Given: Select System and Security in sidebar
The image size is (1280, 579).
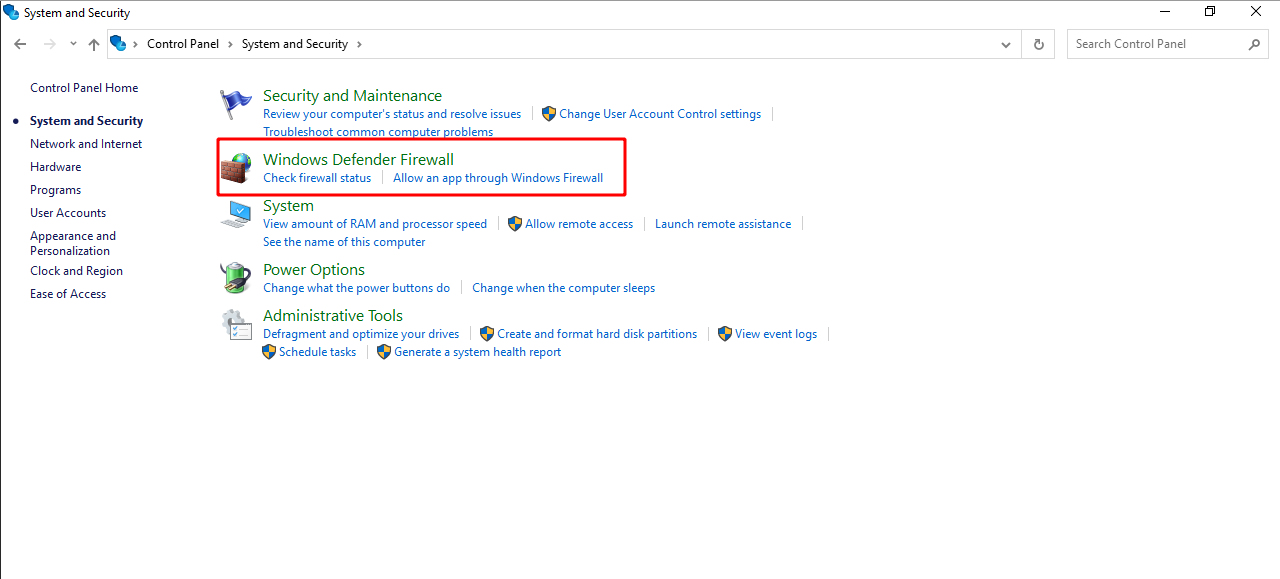Looking at the screenshot, I should coord(86,121).
